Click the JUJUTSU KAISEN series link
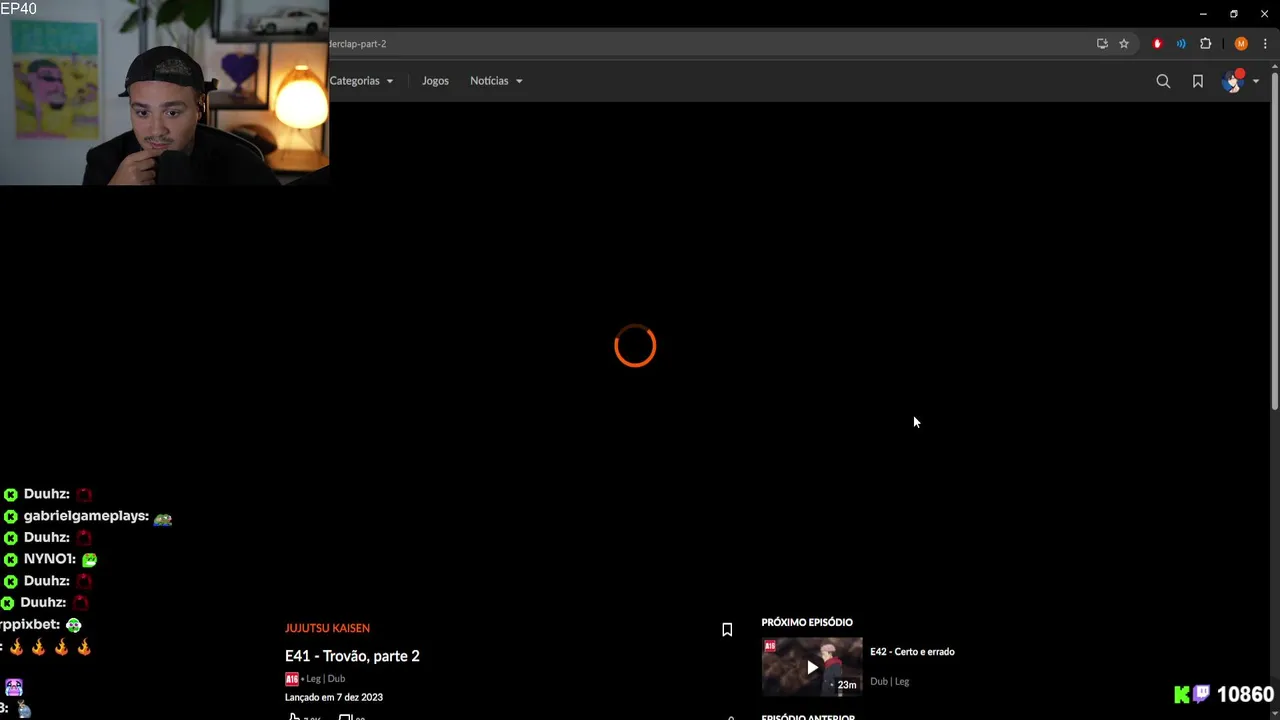The image size is (1280, 720). 327,628
